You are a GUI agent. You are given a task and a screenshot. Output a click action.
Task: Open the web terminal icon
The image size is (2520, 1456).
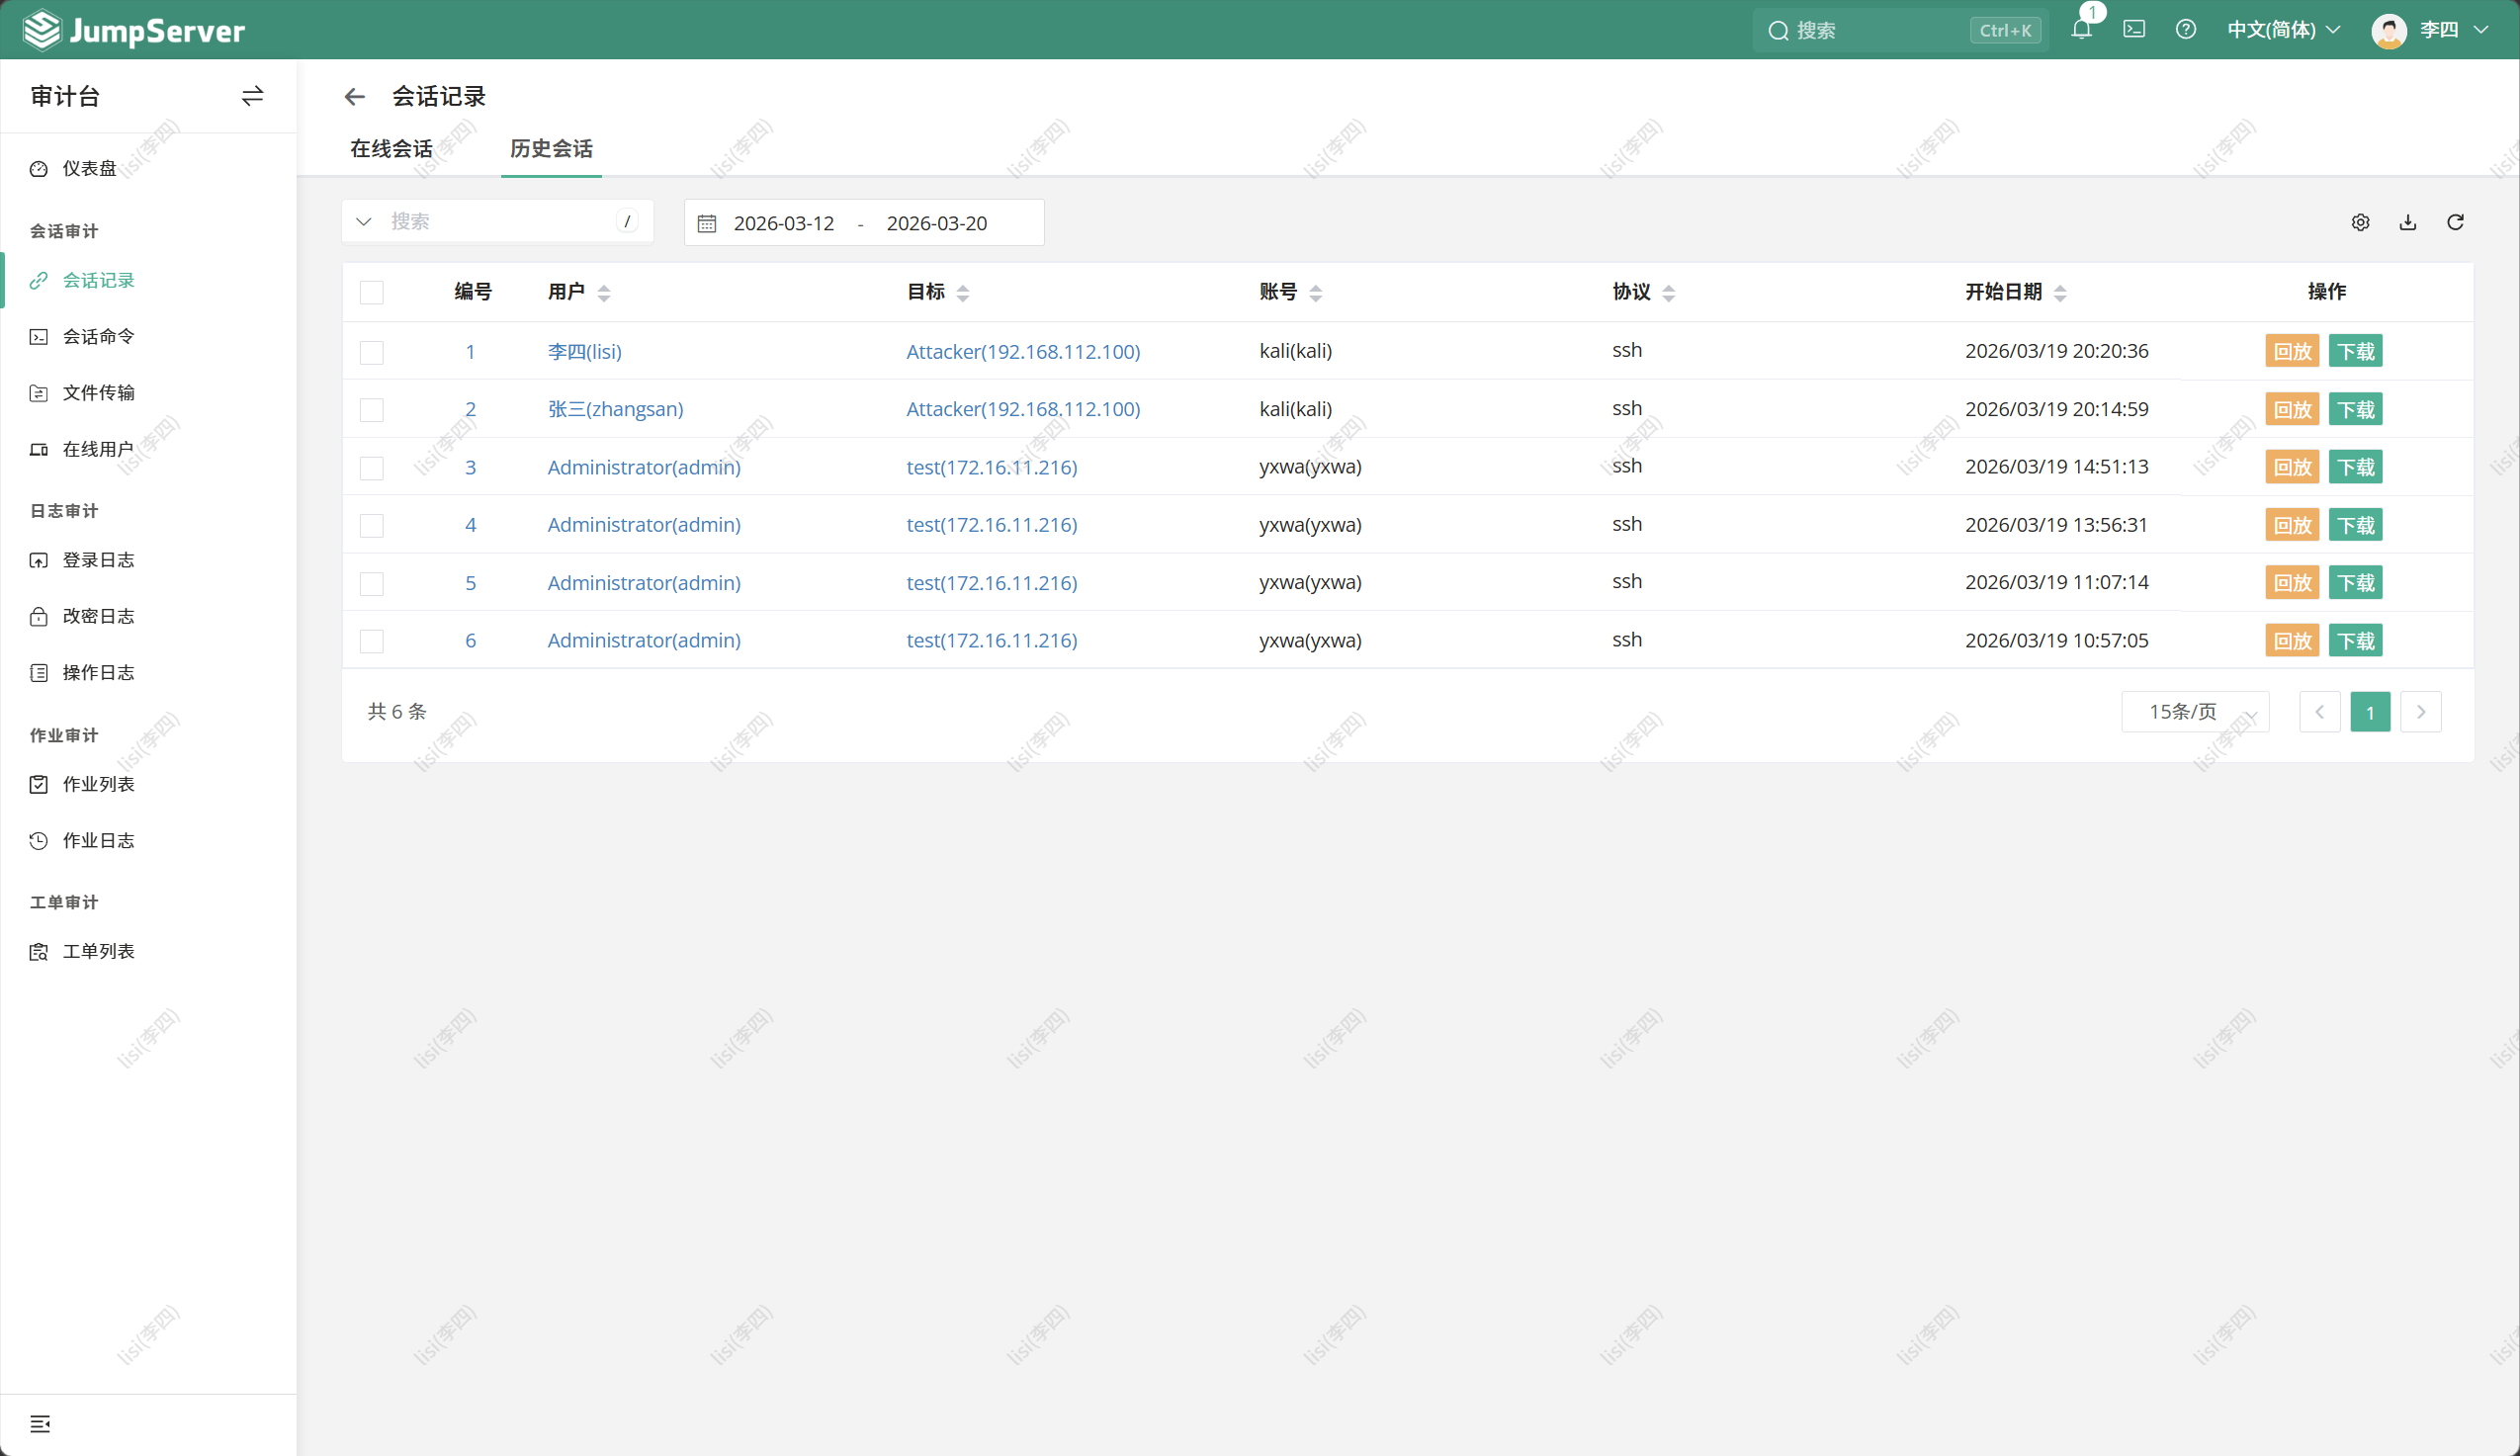pyautogui.click(x=2134, y=30)
